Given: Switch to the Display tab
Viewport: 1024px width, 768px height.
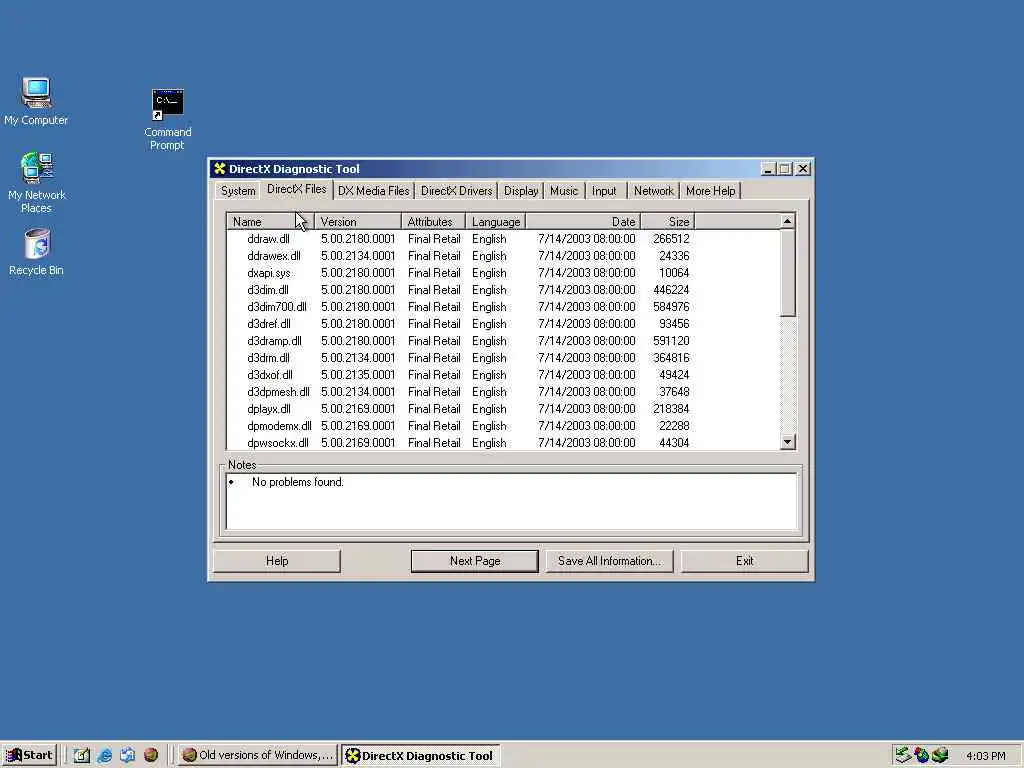Looking at the screenshot, I should click(521, 191).
